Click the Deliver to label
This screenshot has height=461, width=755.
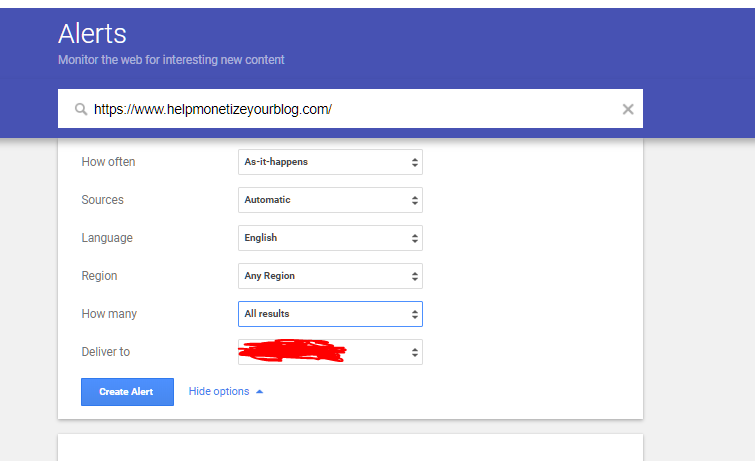coord(106,352)
